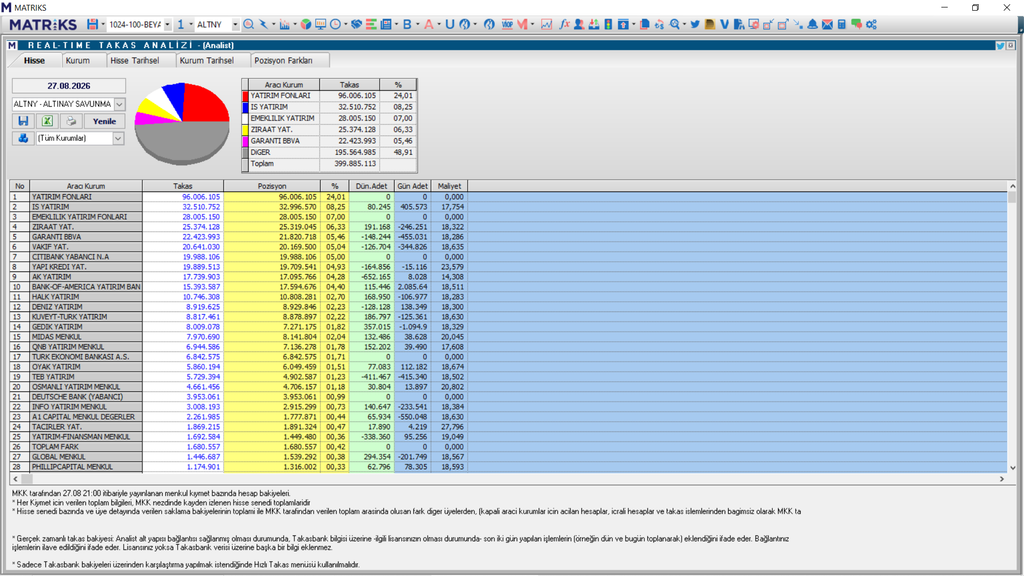Click the red letter A toolbar icon
1024x576 pixels.
pos(428,24)
